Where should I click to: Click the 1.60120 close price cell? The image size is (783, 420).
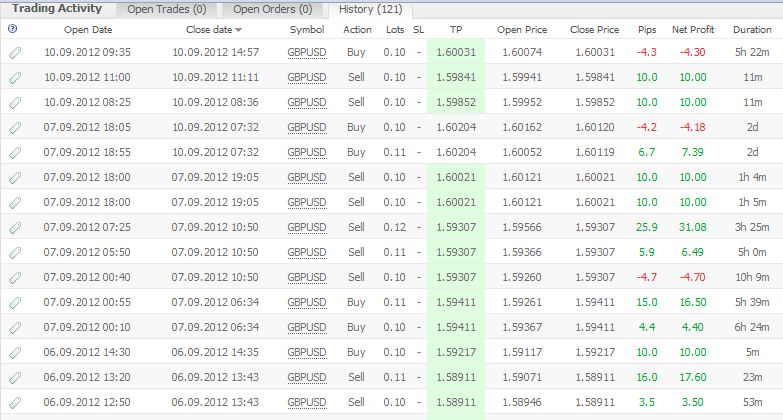tap(595, 127)
